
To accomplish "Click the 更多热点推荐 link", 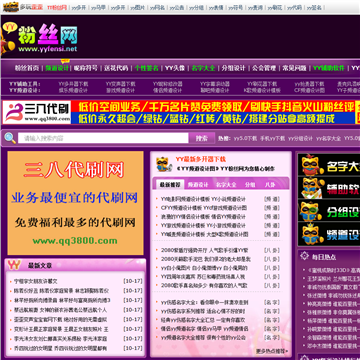I will click(x=272, y=351).
